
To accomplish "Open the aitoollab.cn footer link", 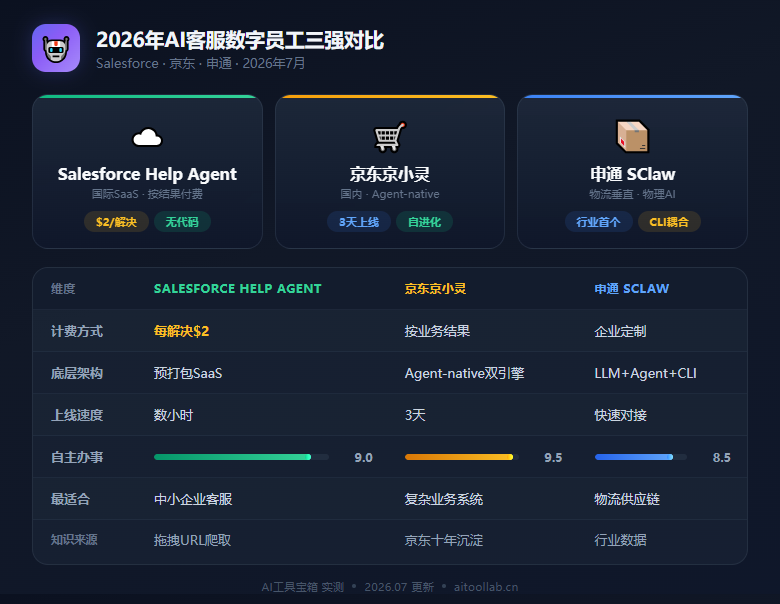I will point(486,587).
